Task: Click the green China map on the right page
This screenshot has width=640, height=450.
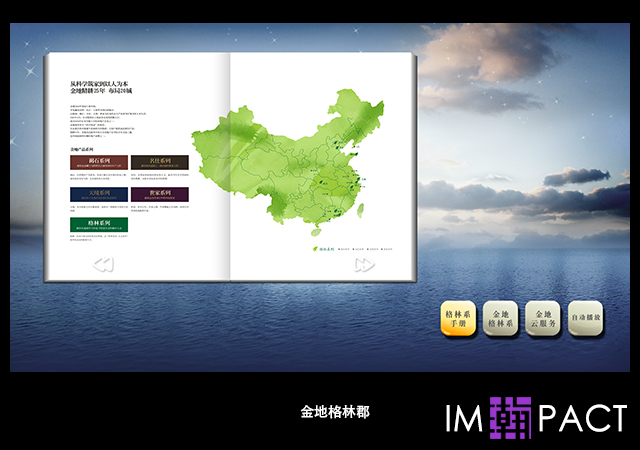Action: click(x=288, y=163)
